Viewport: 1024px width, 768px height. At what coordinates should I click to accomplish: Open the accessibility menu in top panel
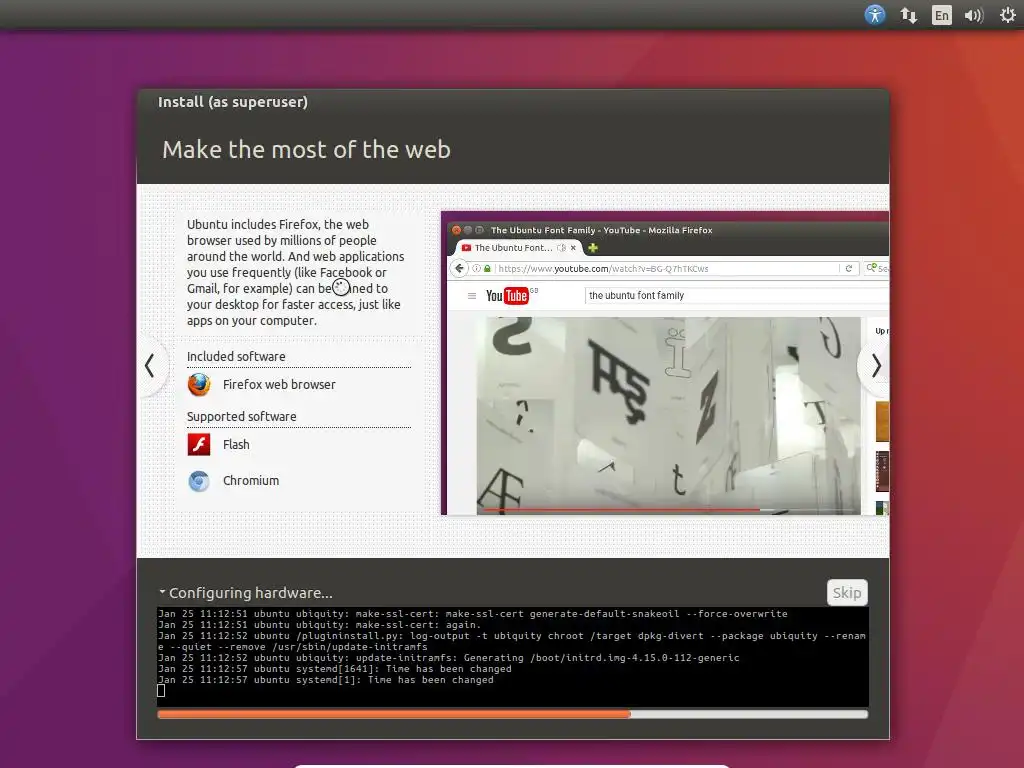click(874, 14)
